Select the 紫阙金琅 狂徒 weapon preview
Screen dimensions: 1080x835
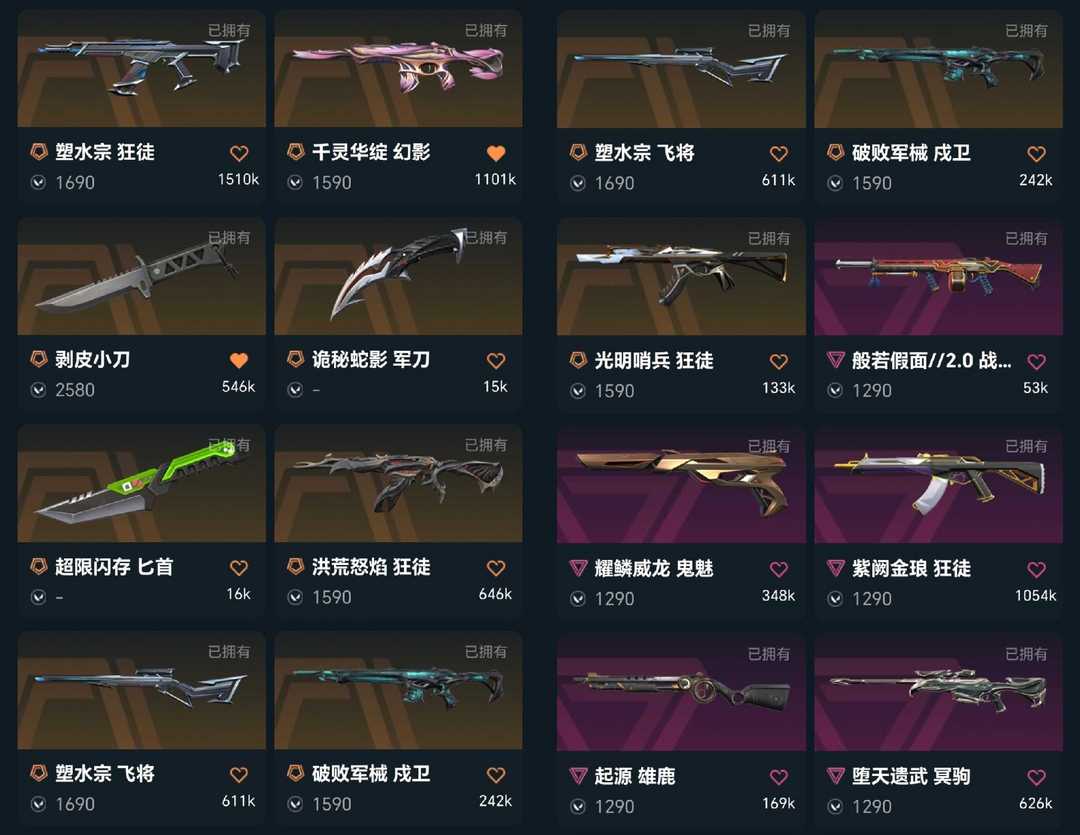[x=938, y=484]
